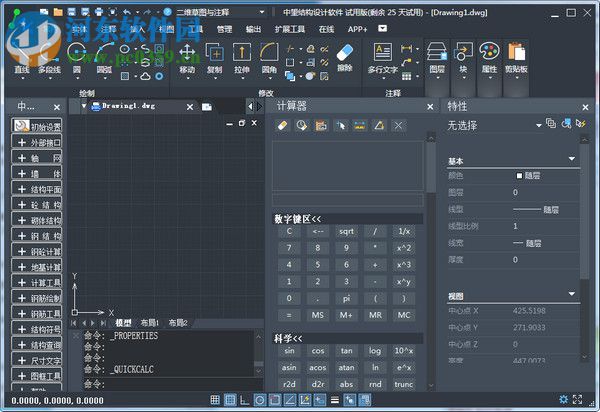
Task: Select the Fillet (圆角) tool
Action: (x=269, y=59)
